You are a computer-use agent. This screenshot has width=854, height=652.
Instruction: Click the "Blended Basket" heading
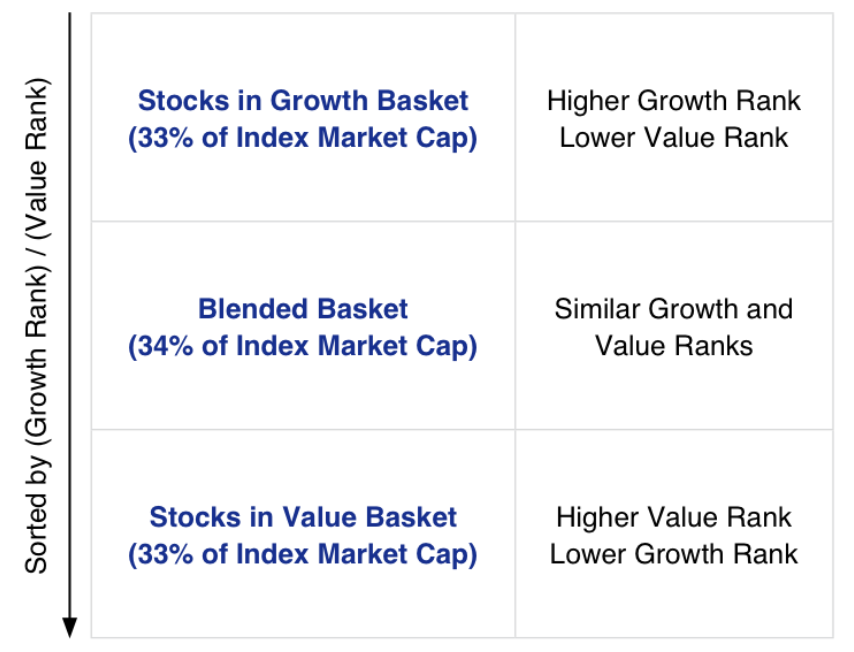tap(303, 309)
